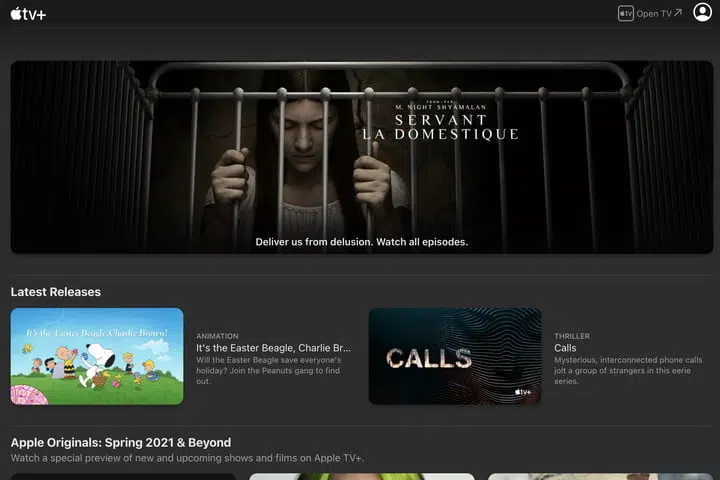
Task: Open the Servant La Domestique hero banner
Action: (362, 157)
